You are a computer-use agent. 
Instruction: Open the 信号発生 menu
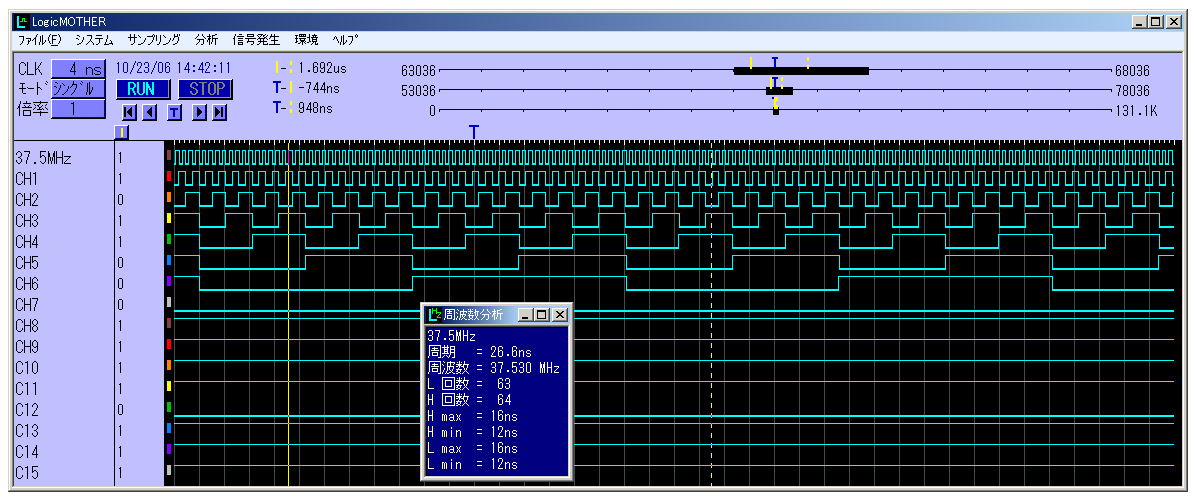[256, 40]
